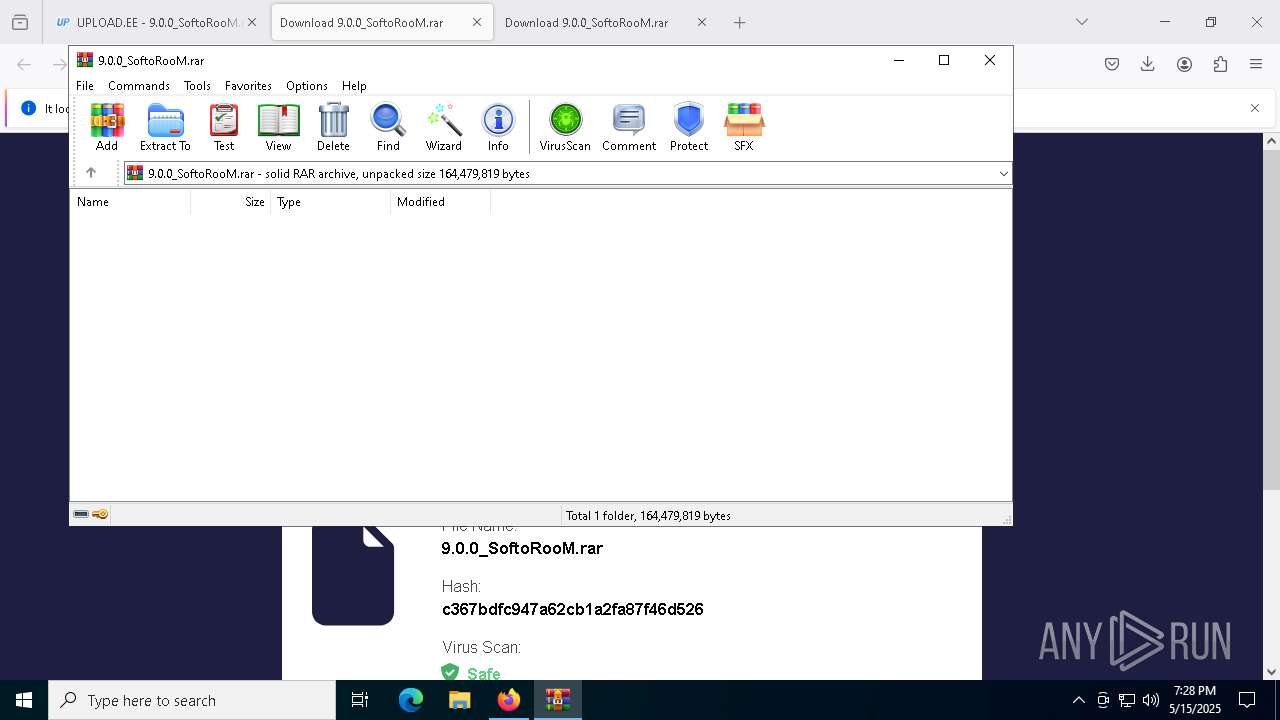Open the Action Center notifications
Viewport: 1280px width, 720px height.
coord(1247,700)
